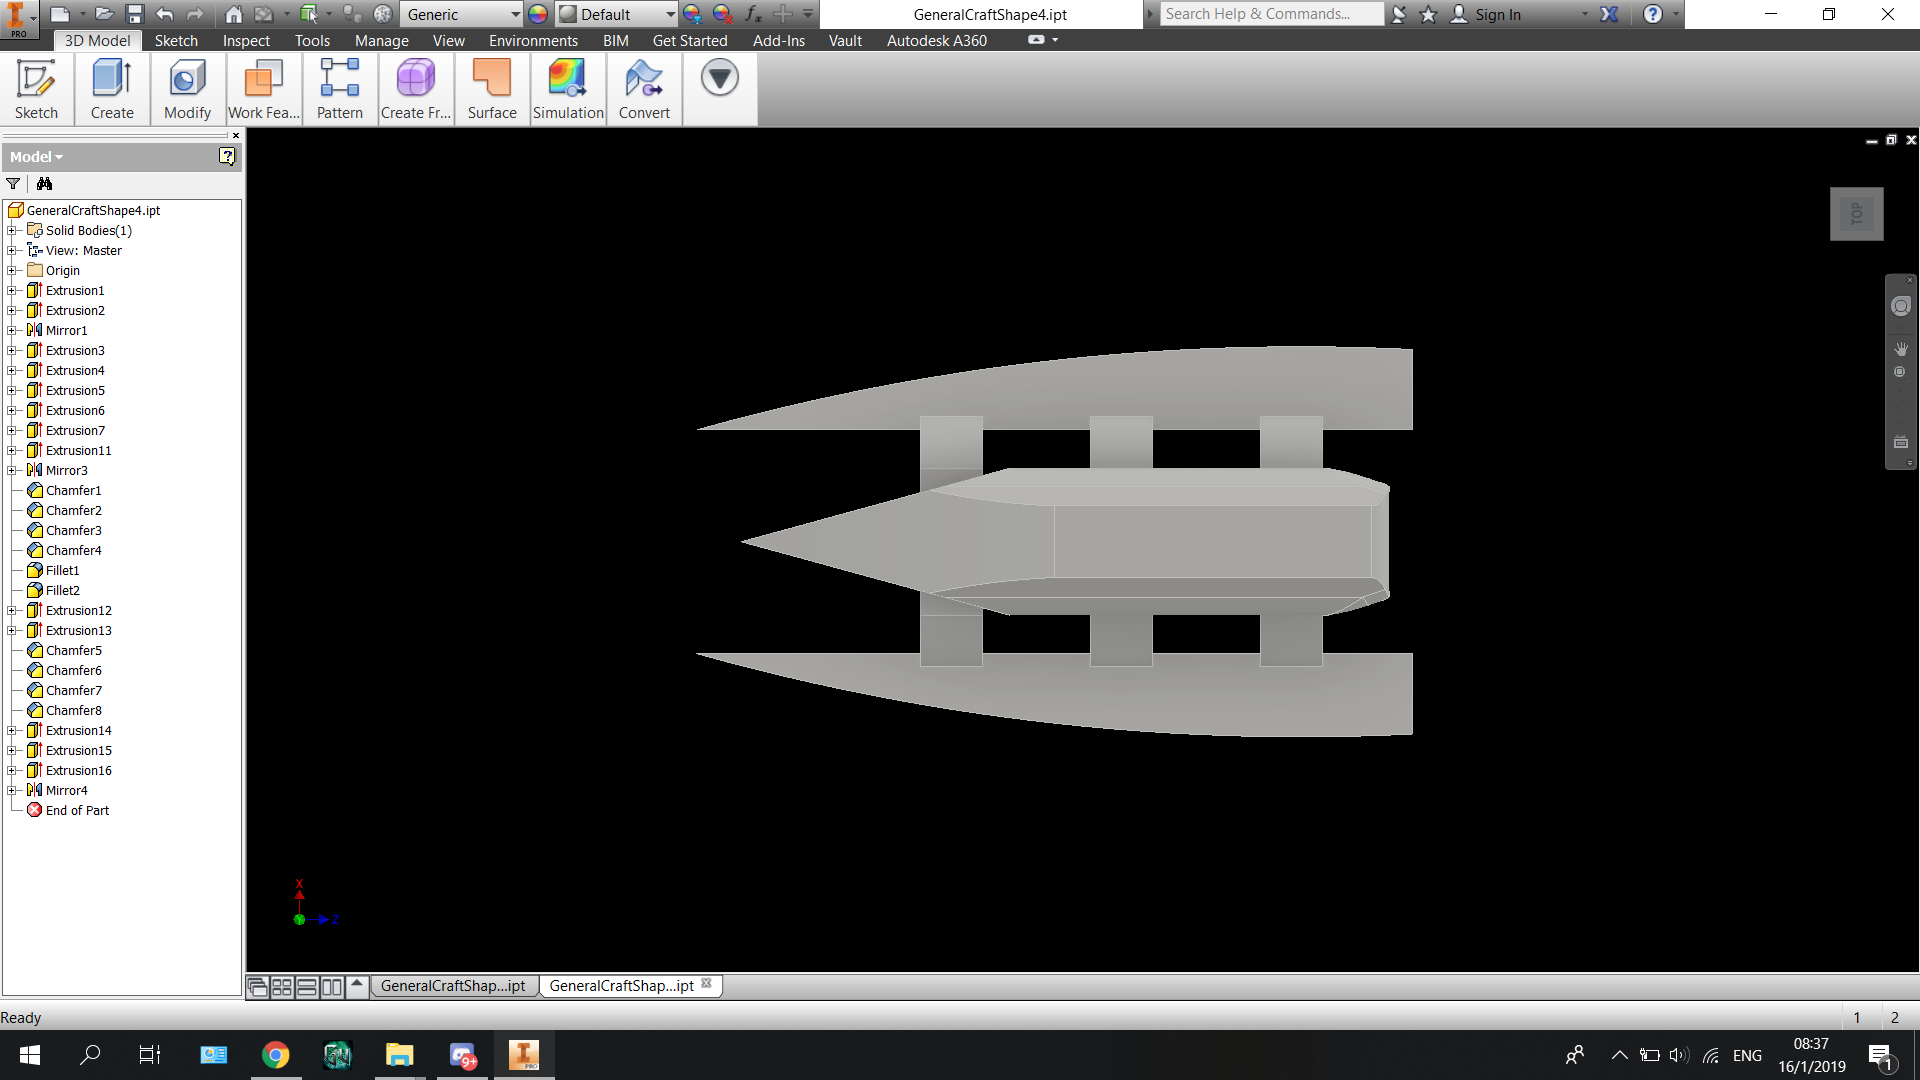Expand the Origin folder node

coord(12,270)
